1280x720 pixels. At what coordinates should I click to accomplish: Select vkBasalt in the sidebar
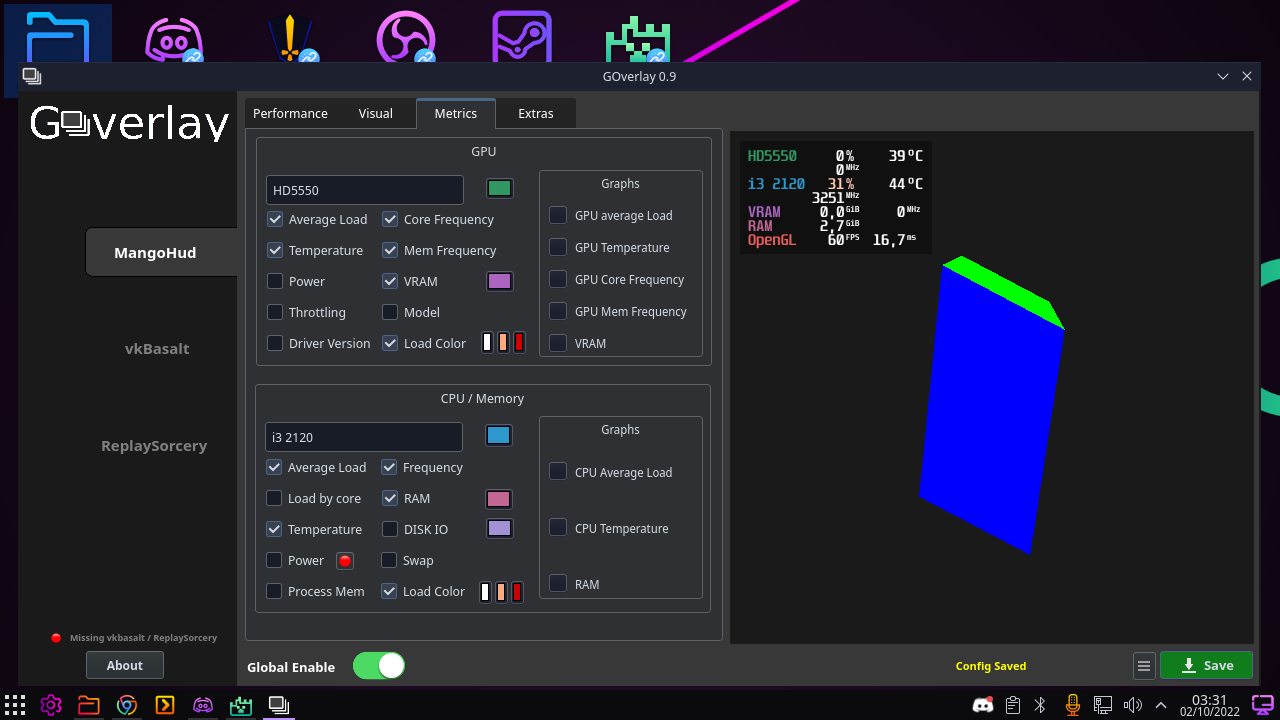point(157,349)
